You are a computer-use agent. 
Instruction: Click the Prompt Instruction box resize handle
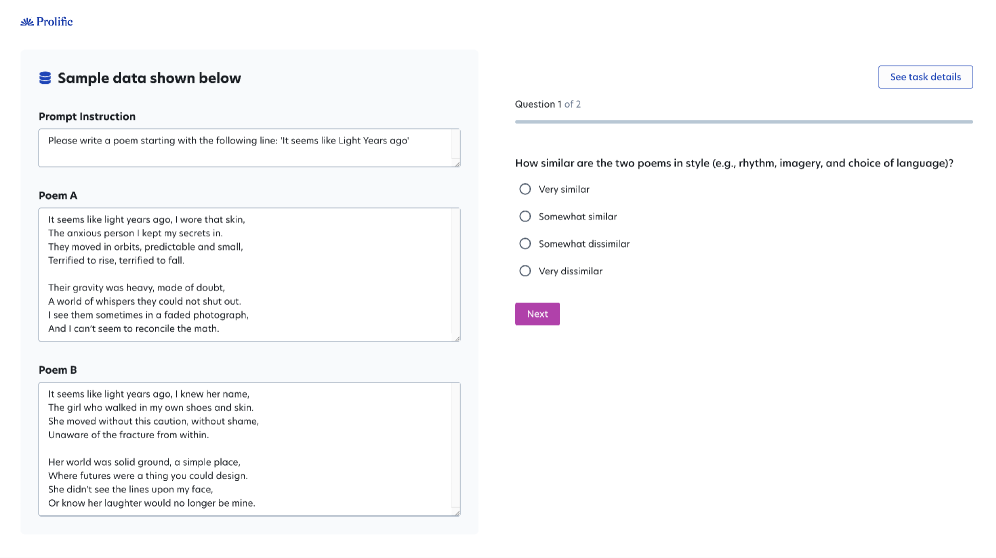point(456,162)
